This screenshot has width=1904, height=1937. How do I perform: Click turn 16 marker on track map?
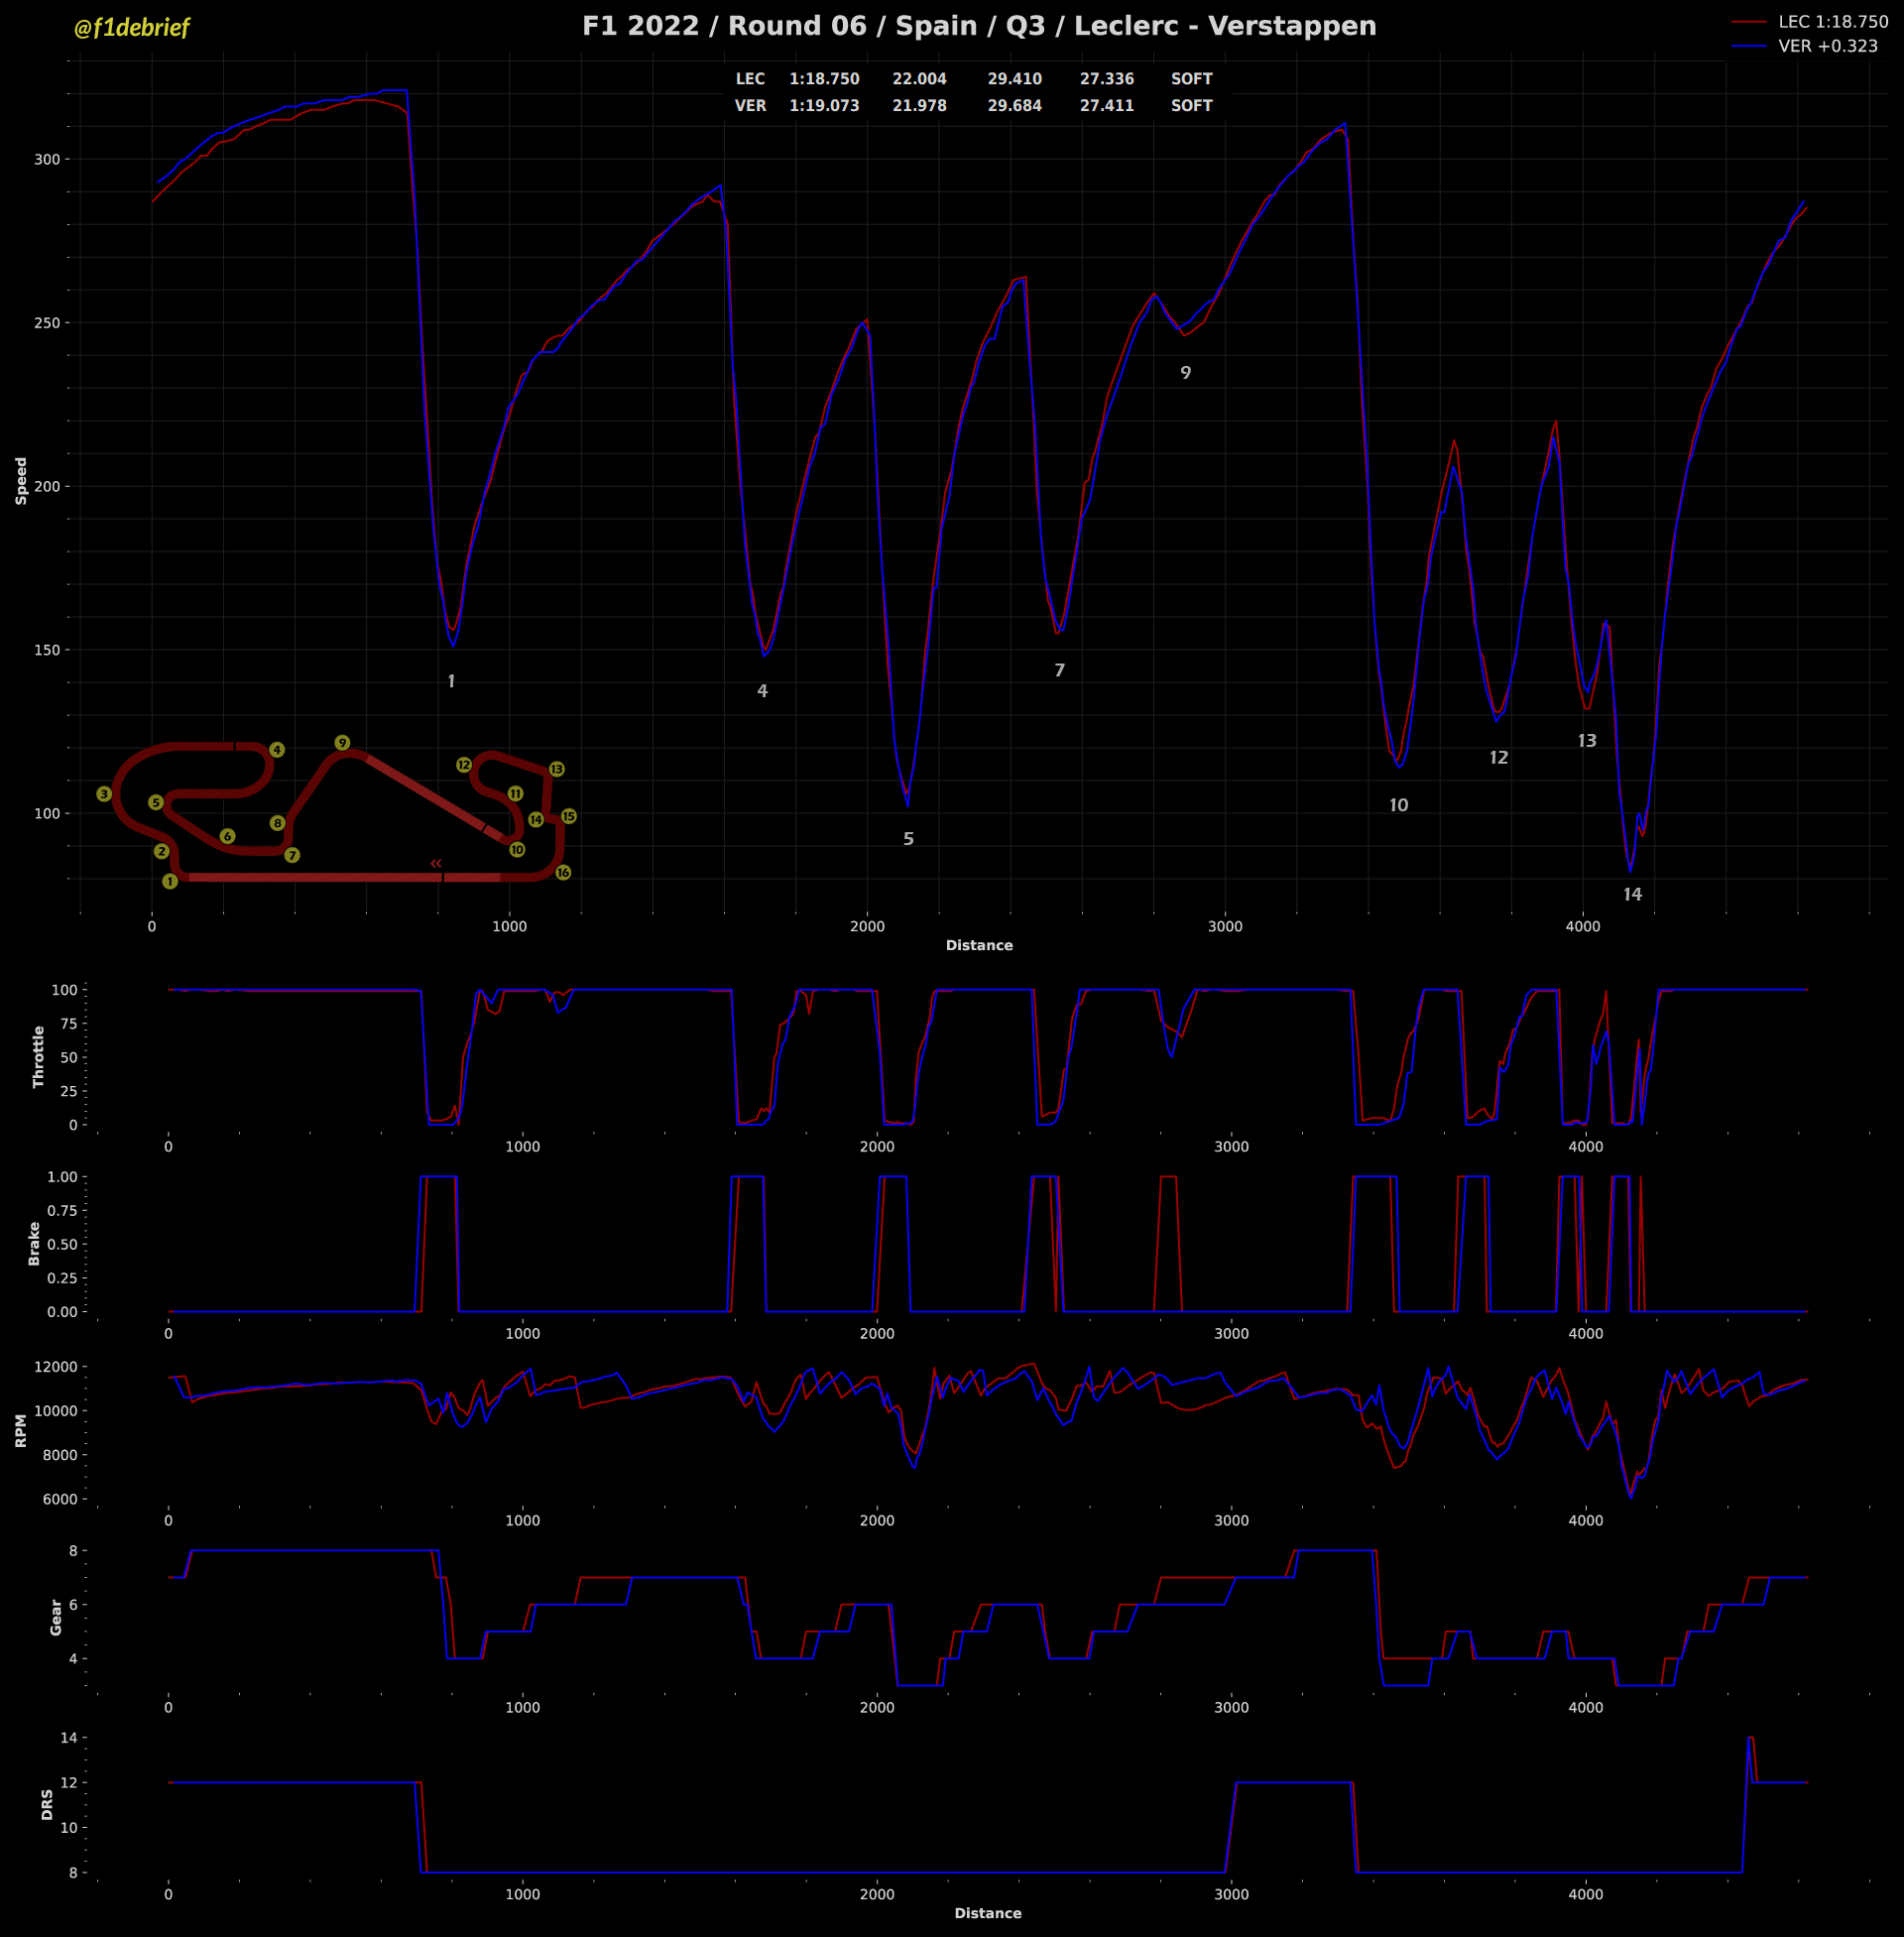click(563, 873)
